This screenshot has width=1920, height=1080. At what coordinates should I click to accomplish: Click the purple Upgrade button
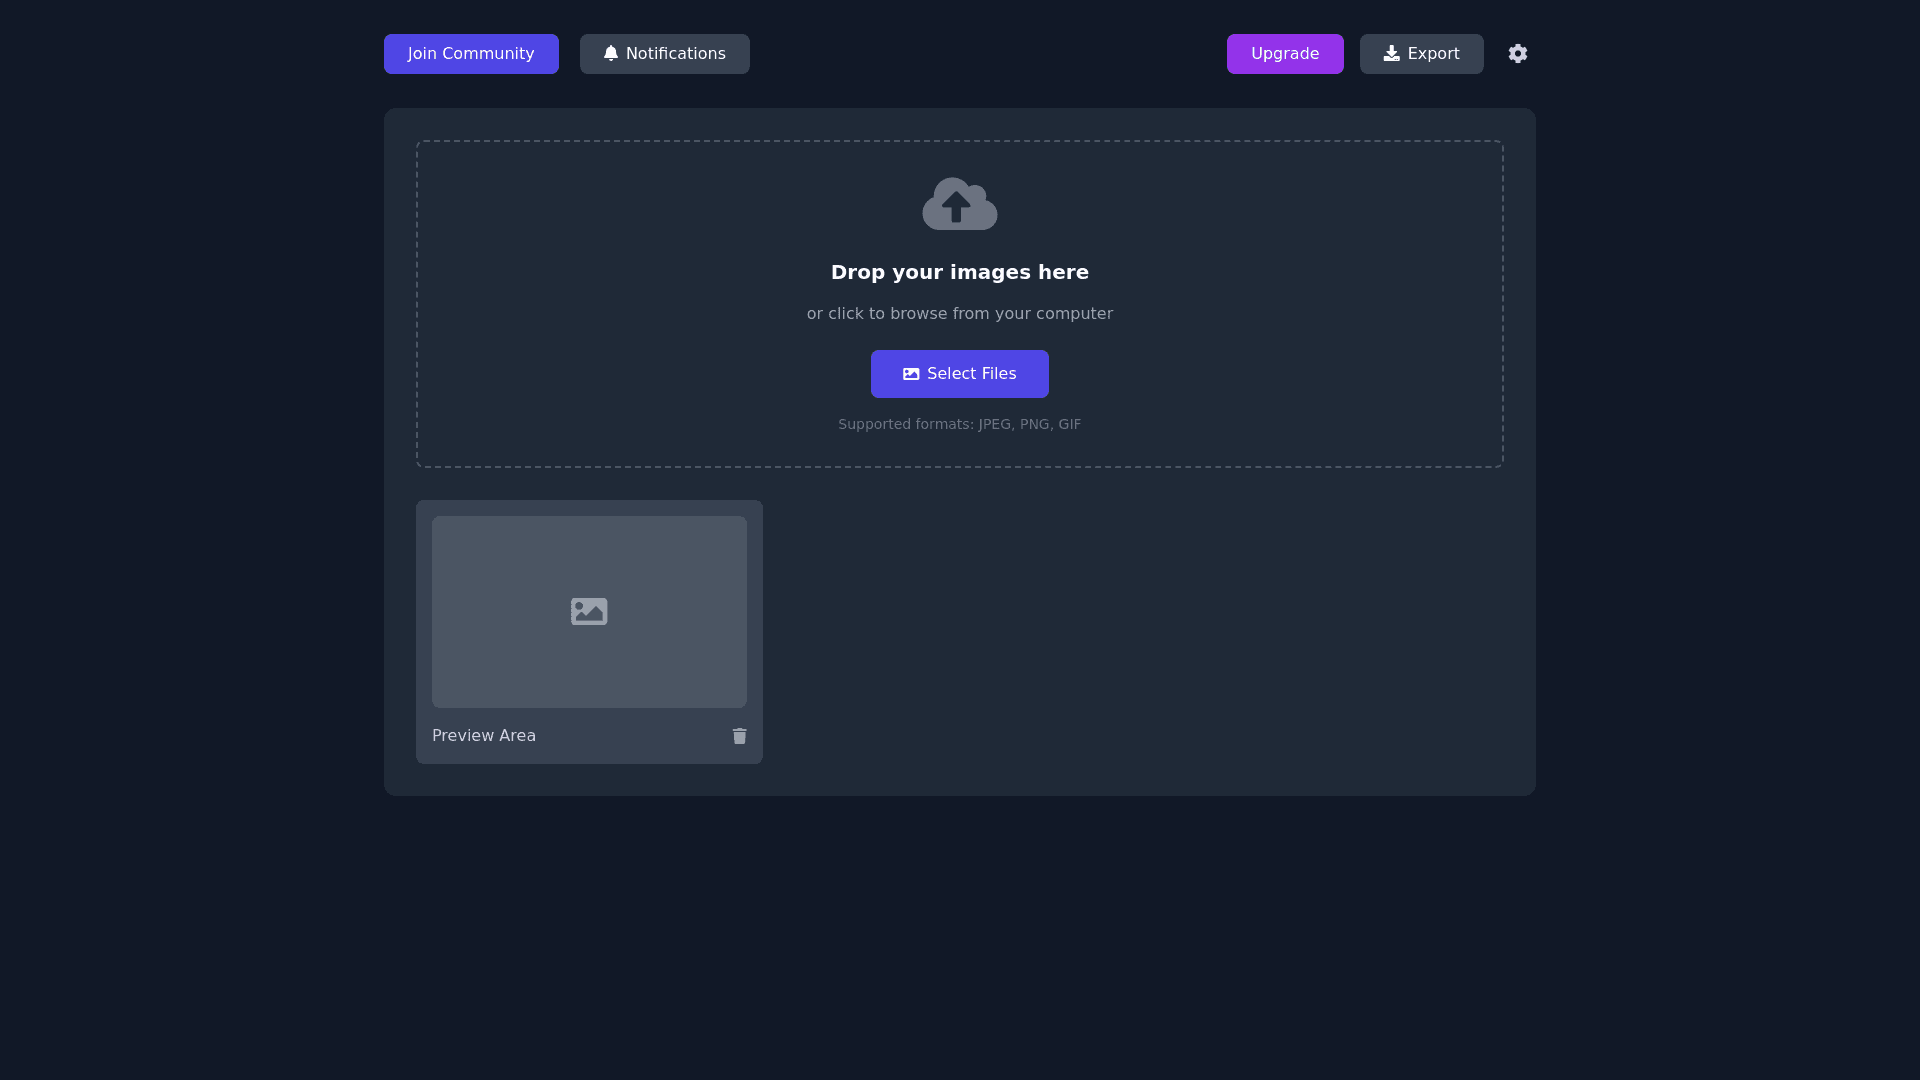pos(1284,54)
